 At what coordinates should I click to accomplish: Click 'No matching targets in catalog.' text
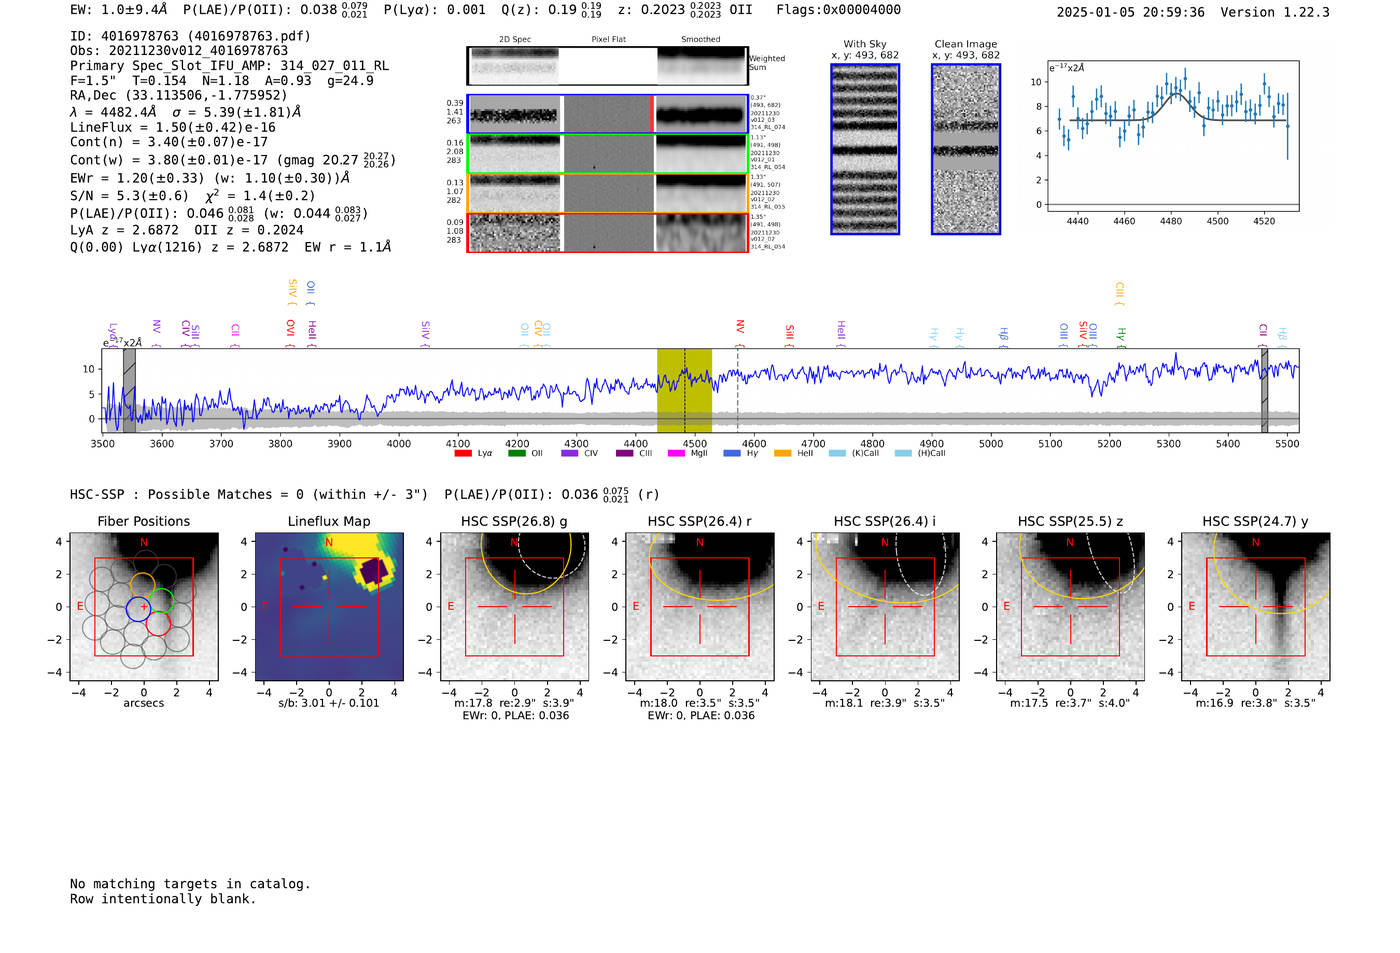click(x=190, y=884)
